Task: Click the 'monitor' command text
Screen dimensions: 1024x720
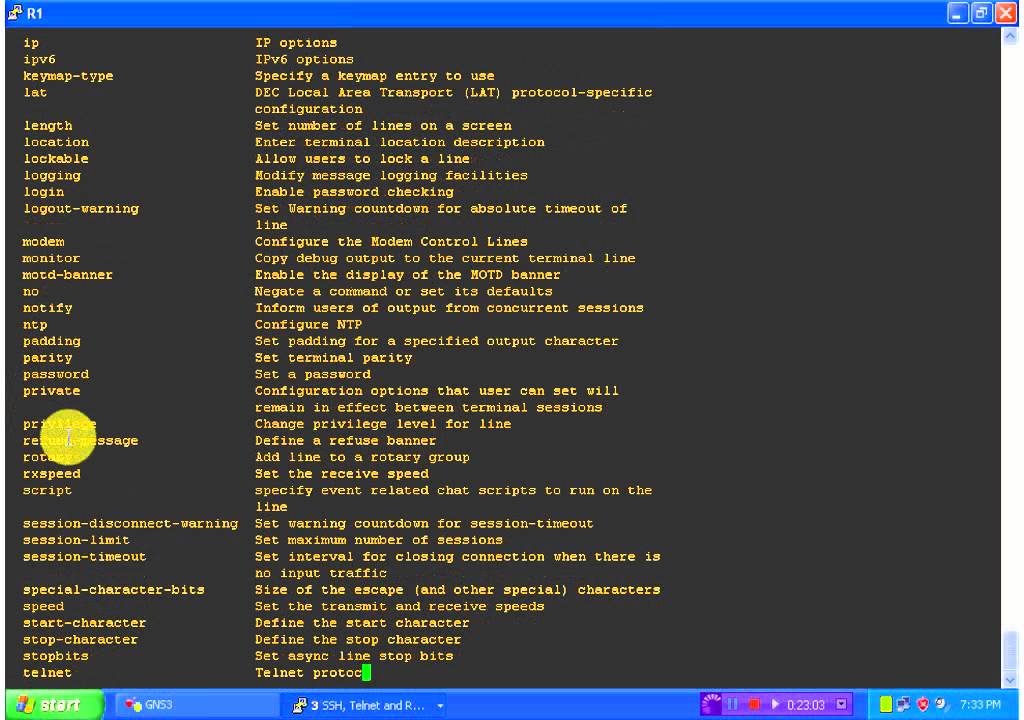Action: [51, 259]
